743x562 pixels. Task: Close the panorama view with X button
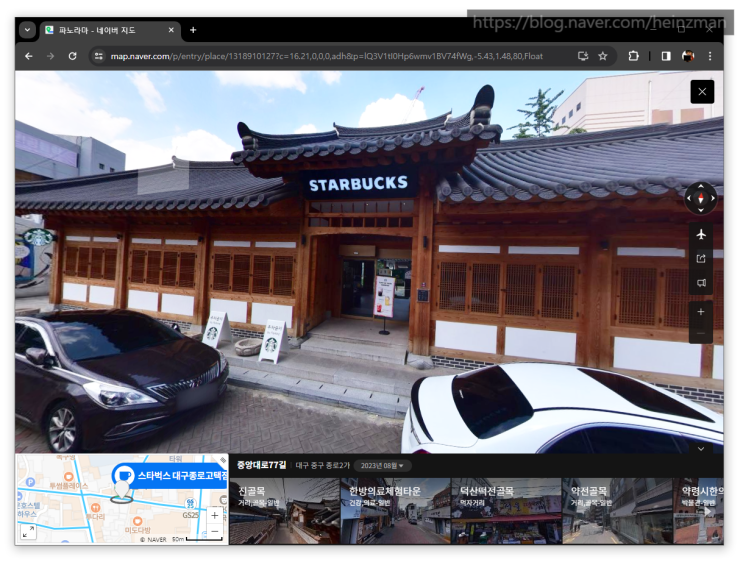coord(702,92)
